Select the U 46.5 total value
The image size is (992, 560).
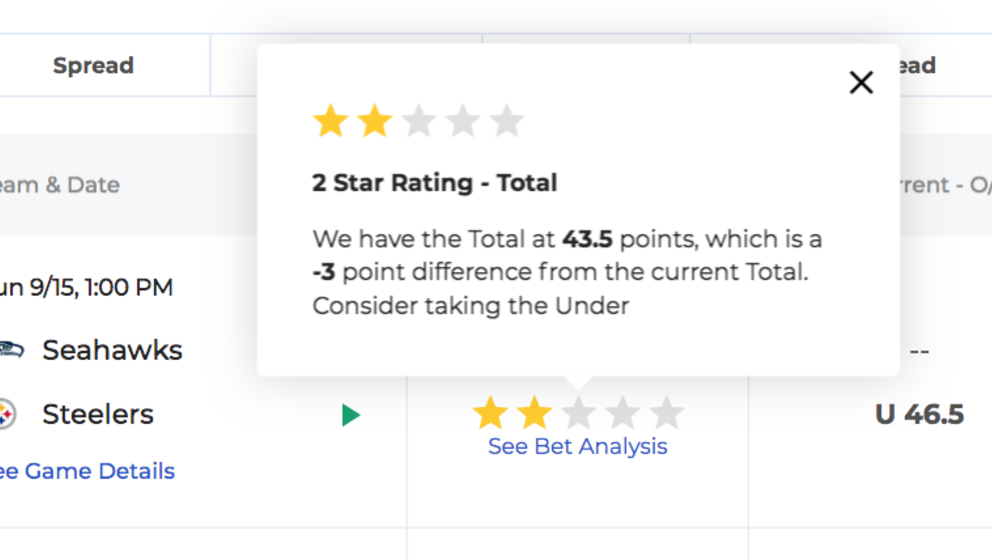(x=920, y=415)
